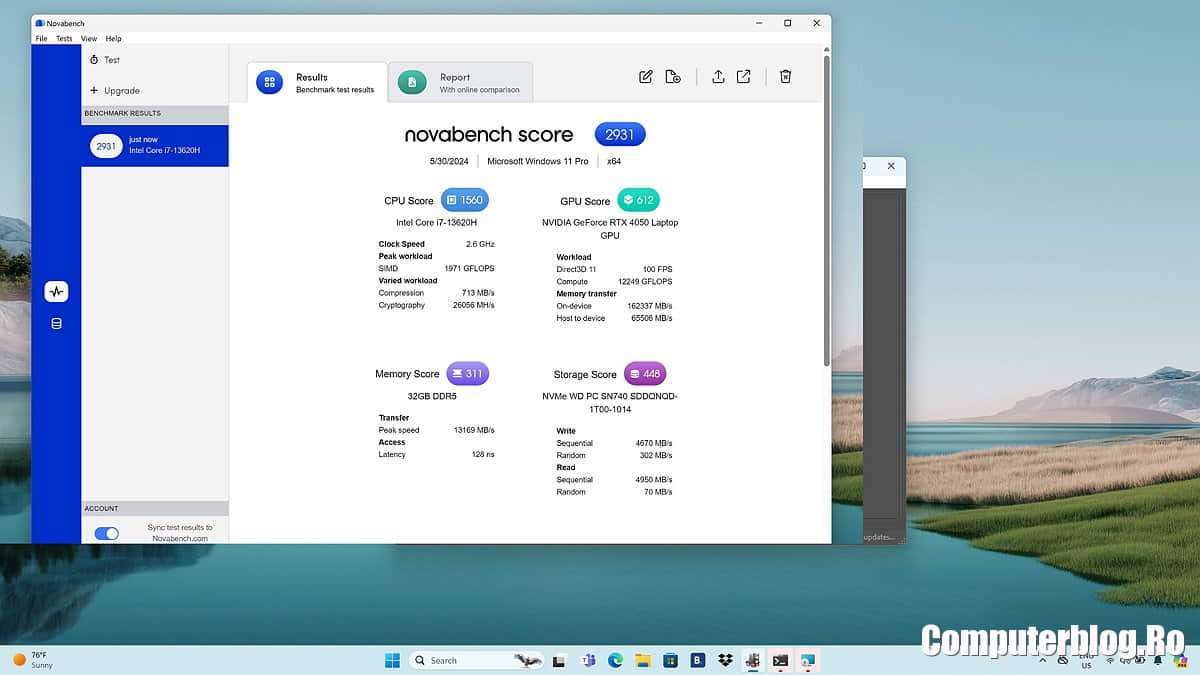Open the View menu
The width and height of the screenshot is (1200, 675).
89,39
